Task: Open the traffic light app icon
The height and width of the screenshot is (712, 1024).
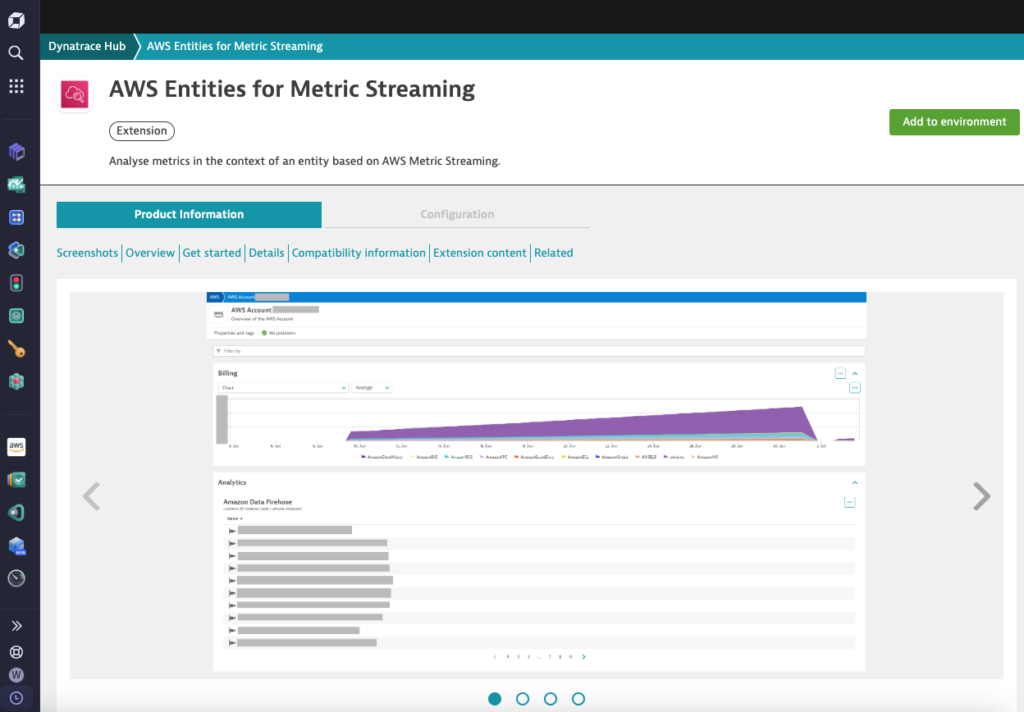Action: 16,283
